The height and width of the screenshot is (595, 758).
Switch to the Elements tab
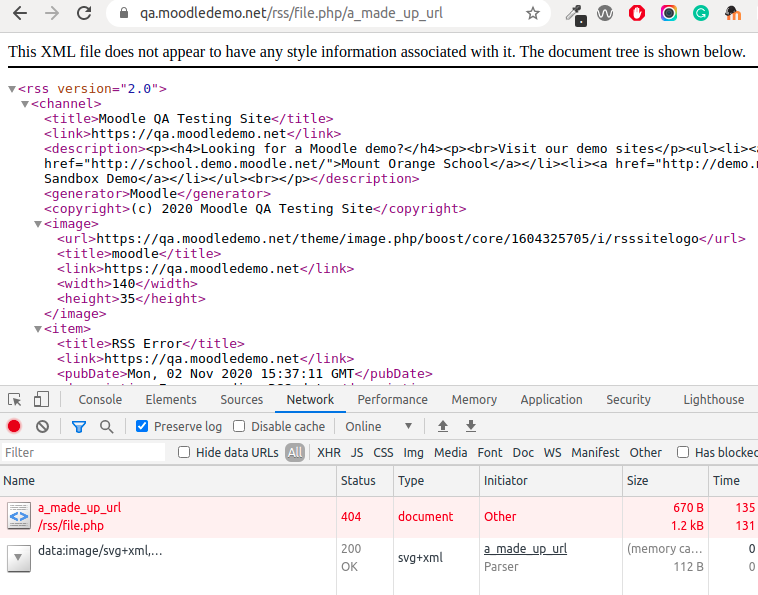pyautogui.click(x=171, y=400)
